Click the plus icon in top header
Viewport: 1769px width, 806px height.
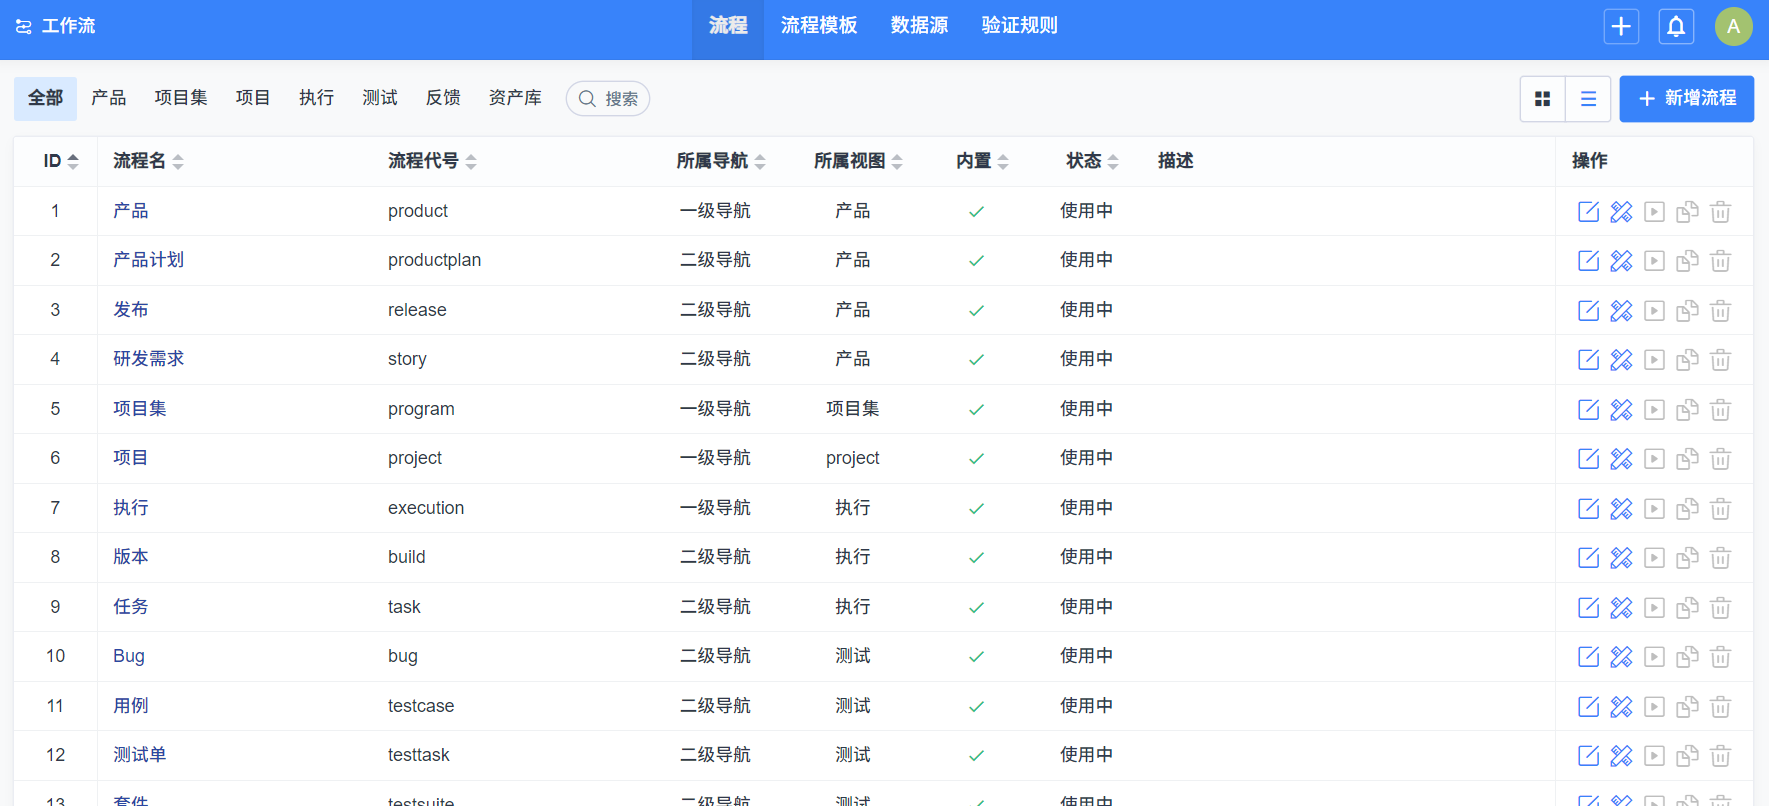click(1621, 26)
